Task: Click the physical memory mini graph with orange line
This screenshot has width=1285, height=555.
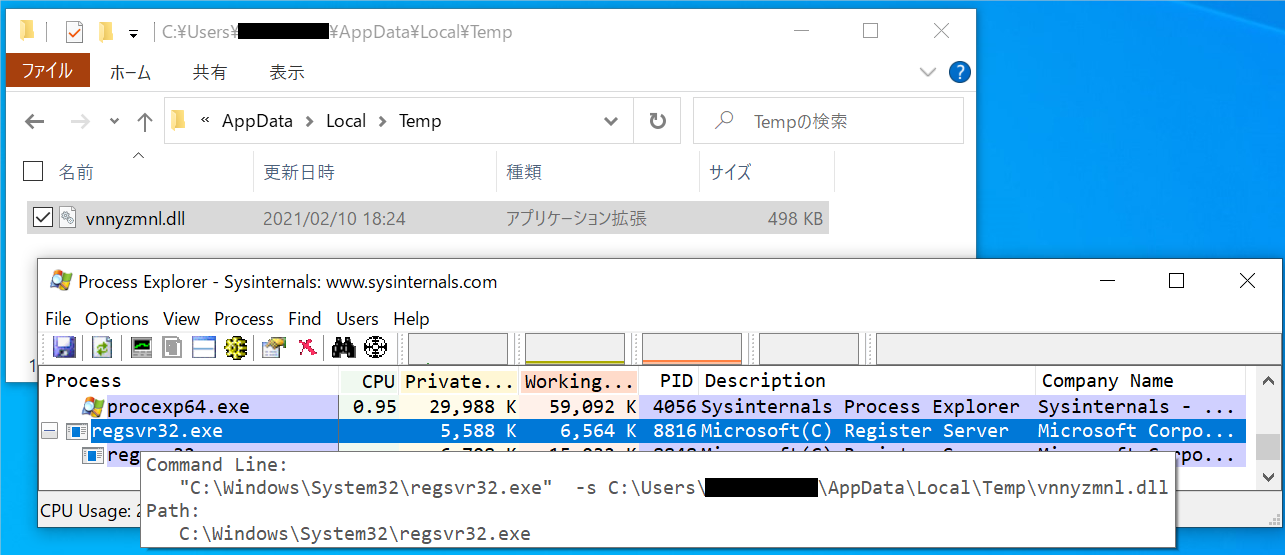Action: coord(692,348)
